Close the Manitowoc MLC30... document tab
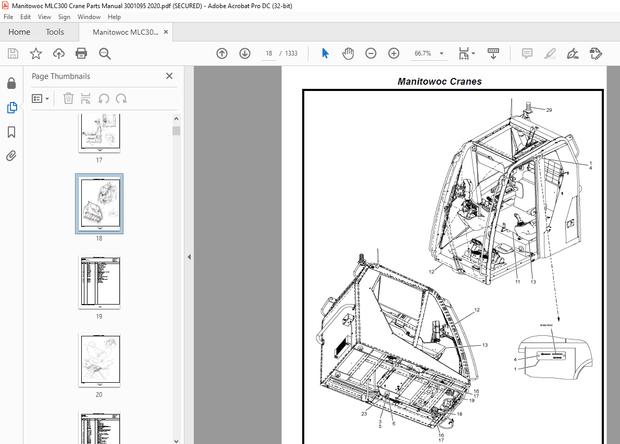The height and width of the screenshot is (444, 620). click(x=166, y=32)
